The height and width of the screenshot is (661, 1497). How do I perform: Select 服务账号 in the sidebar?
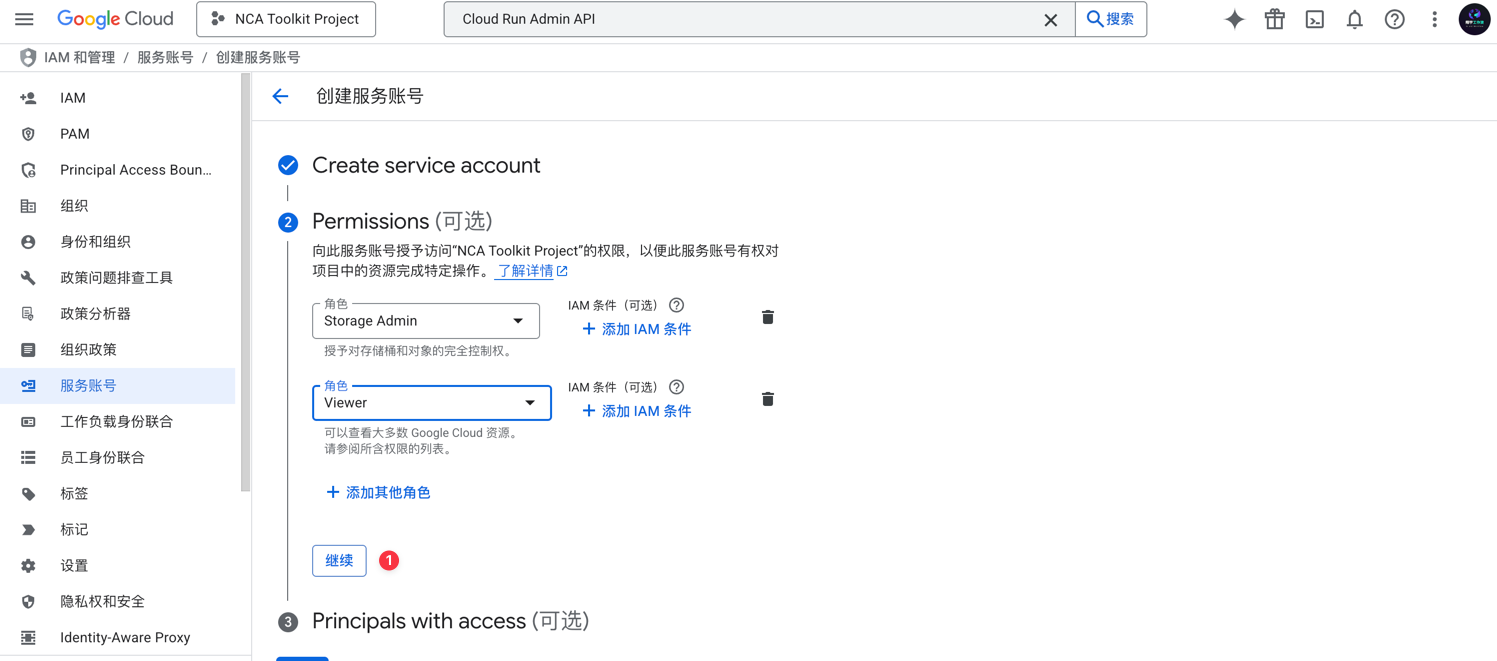pyautogui.click(x=88, y=385)
